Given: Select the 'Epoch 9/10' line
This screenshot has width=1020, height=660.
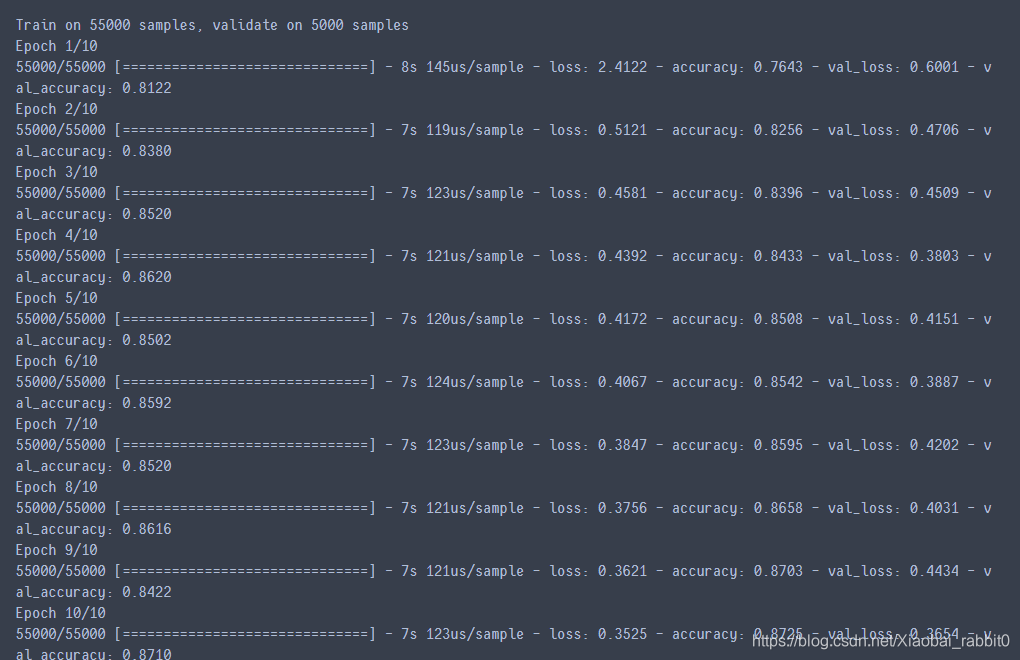Looking at the screenshot, I should [57, 551].
